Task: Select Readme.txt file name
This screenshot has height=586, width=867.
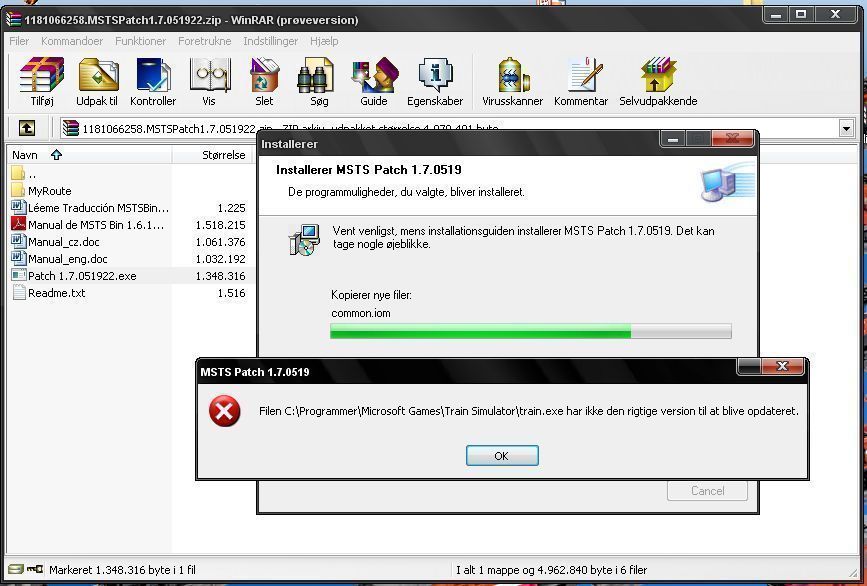Action: click(x=56, y=293)
